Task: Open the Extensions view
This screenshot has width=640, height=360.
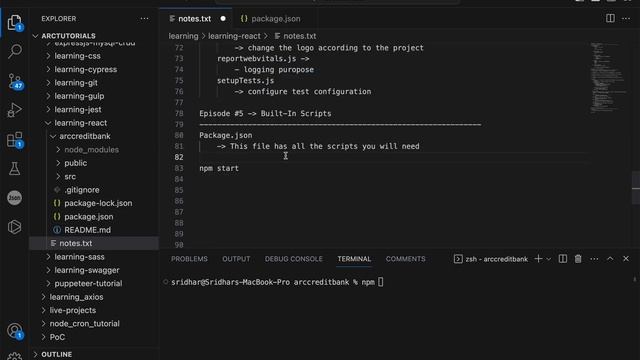Action: coord(15,140)
